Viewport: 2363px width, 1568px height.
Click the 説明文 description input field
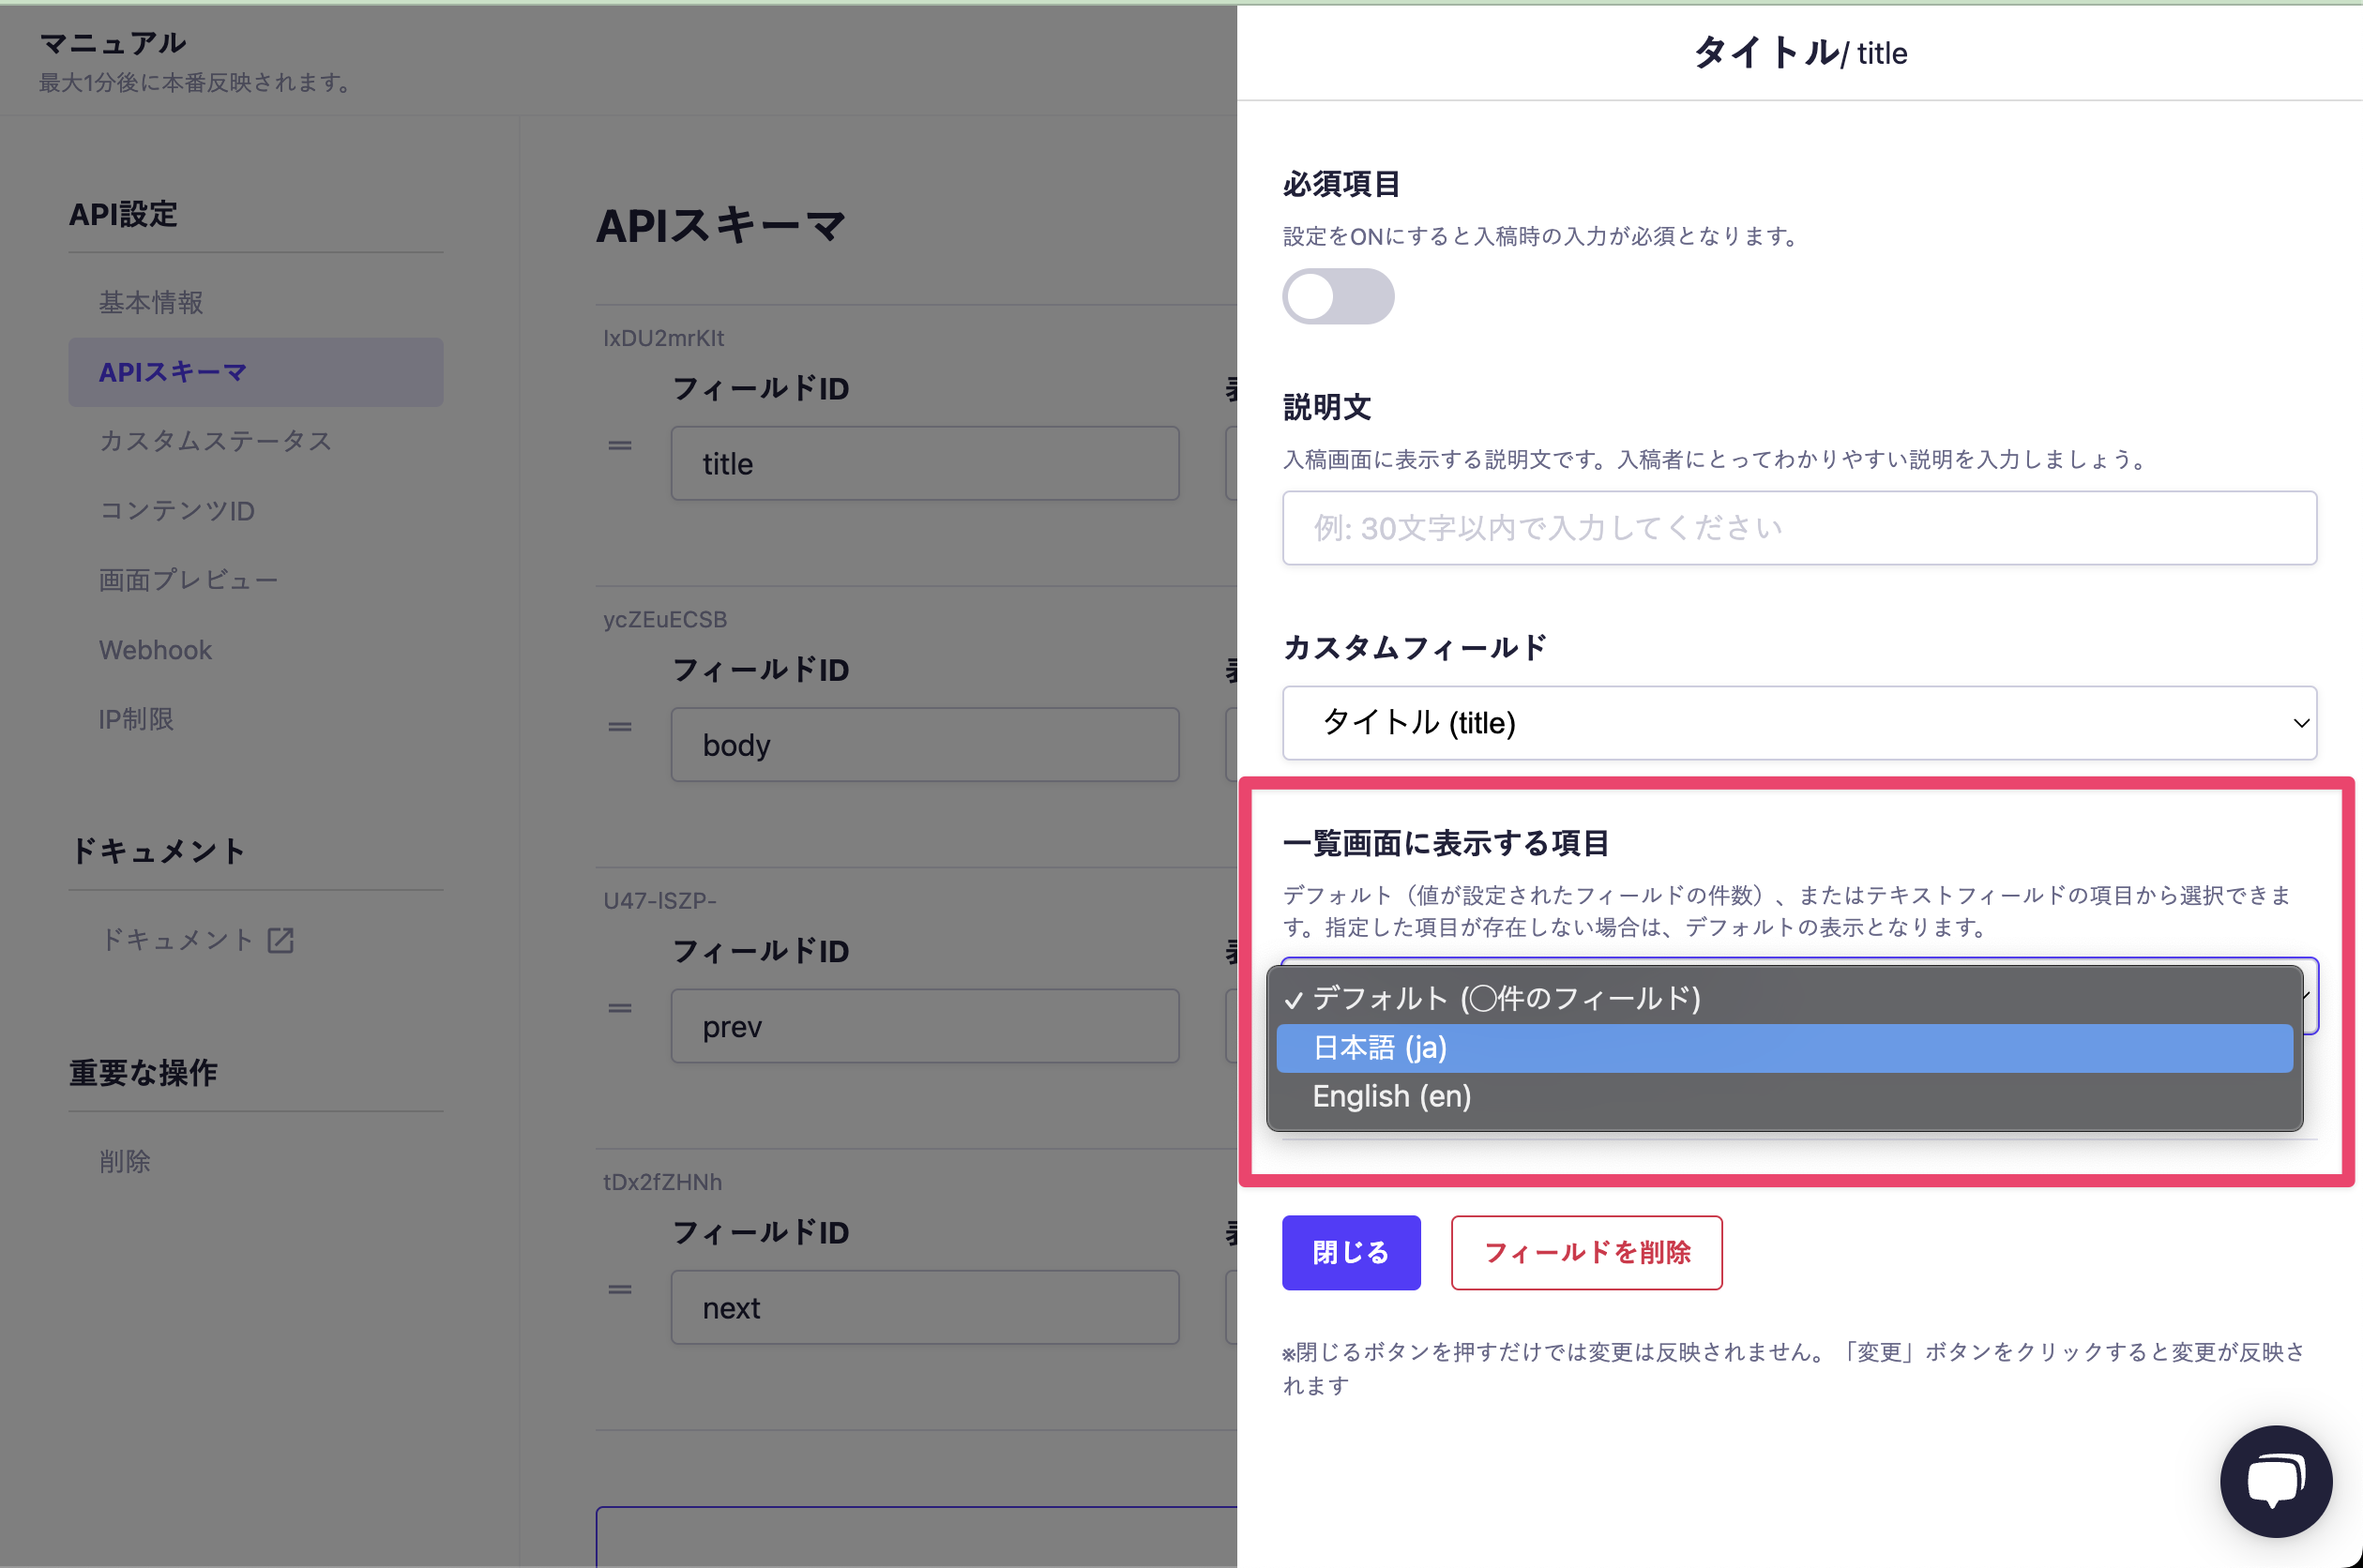(x=1798, y=528)
